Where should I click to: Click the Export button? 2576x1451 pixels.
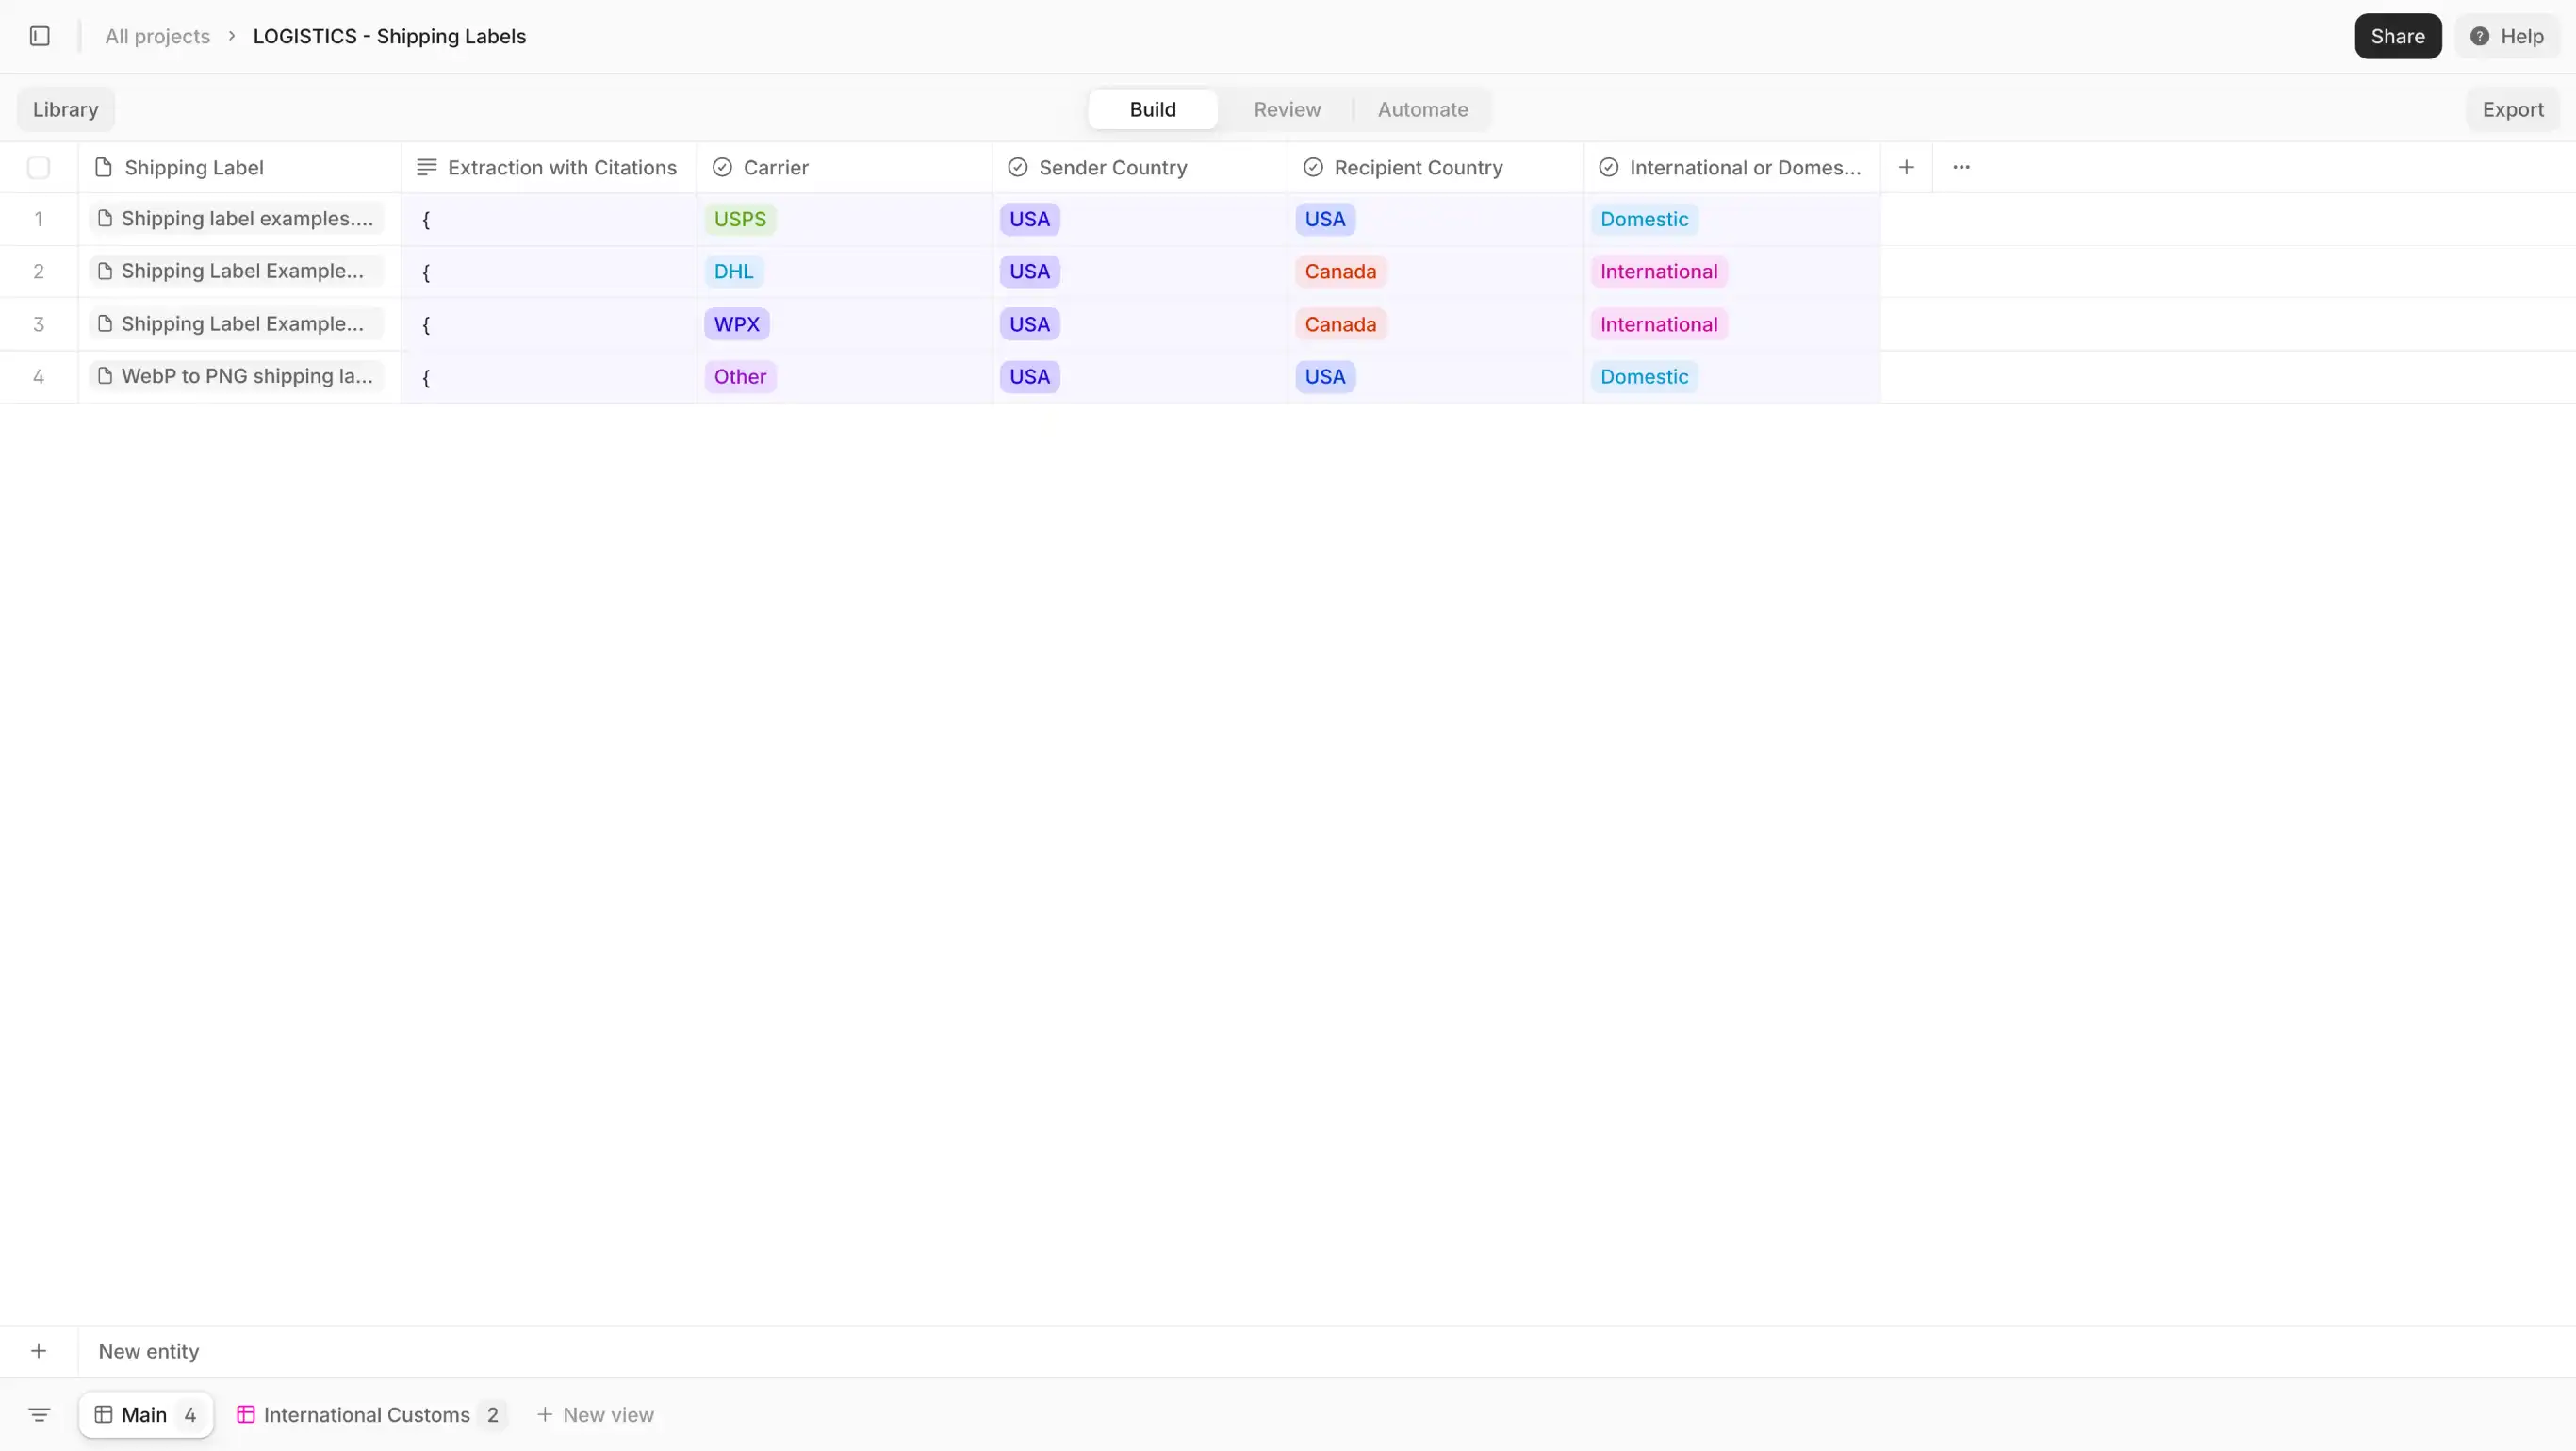2514,107
